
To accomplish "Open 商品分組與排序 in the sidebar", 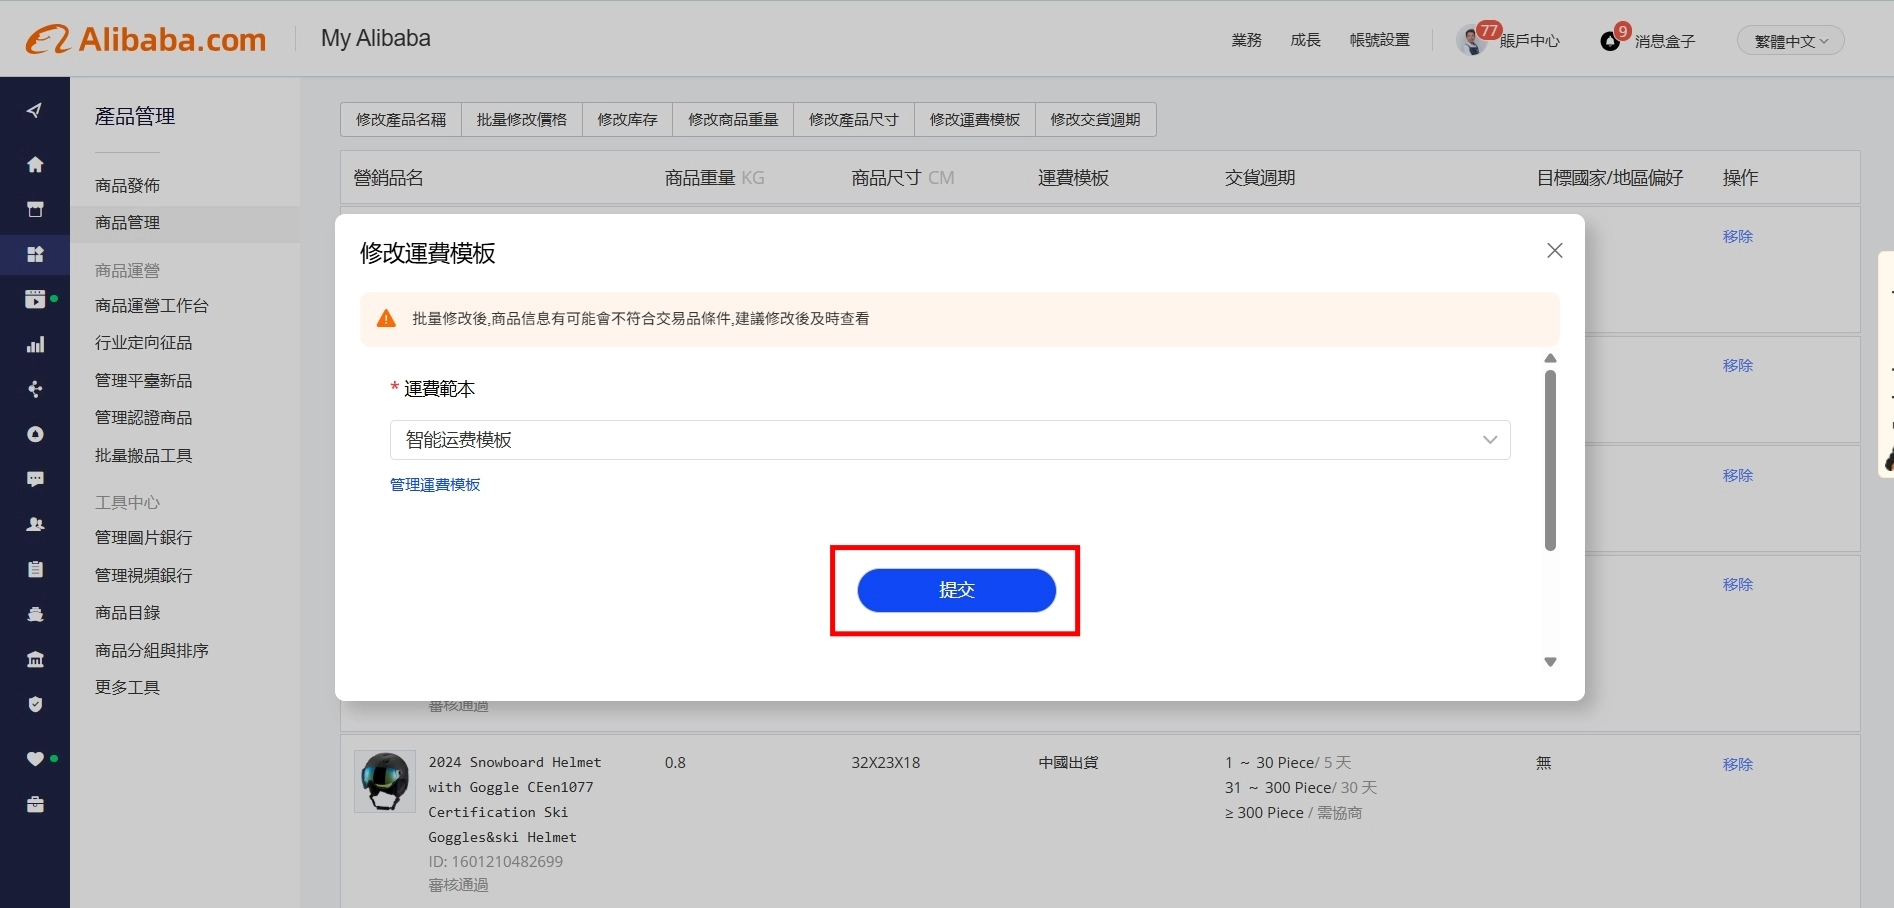I will (152, 650).
